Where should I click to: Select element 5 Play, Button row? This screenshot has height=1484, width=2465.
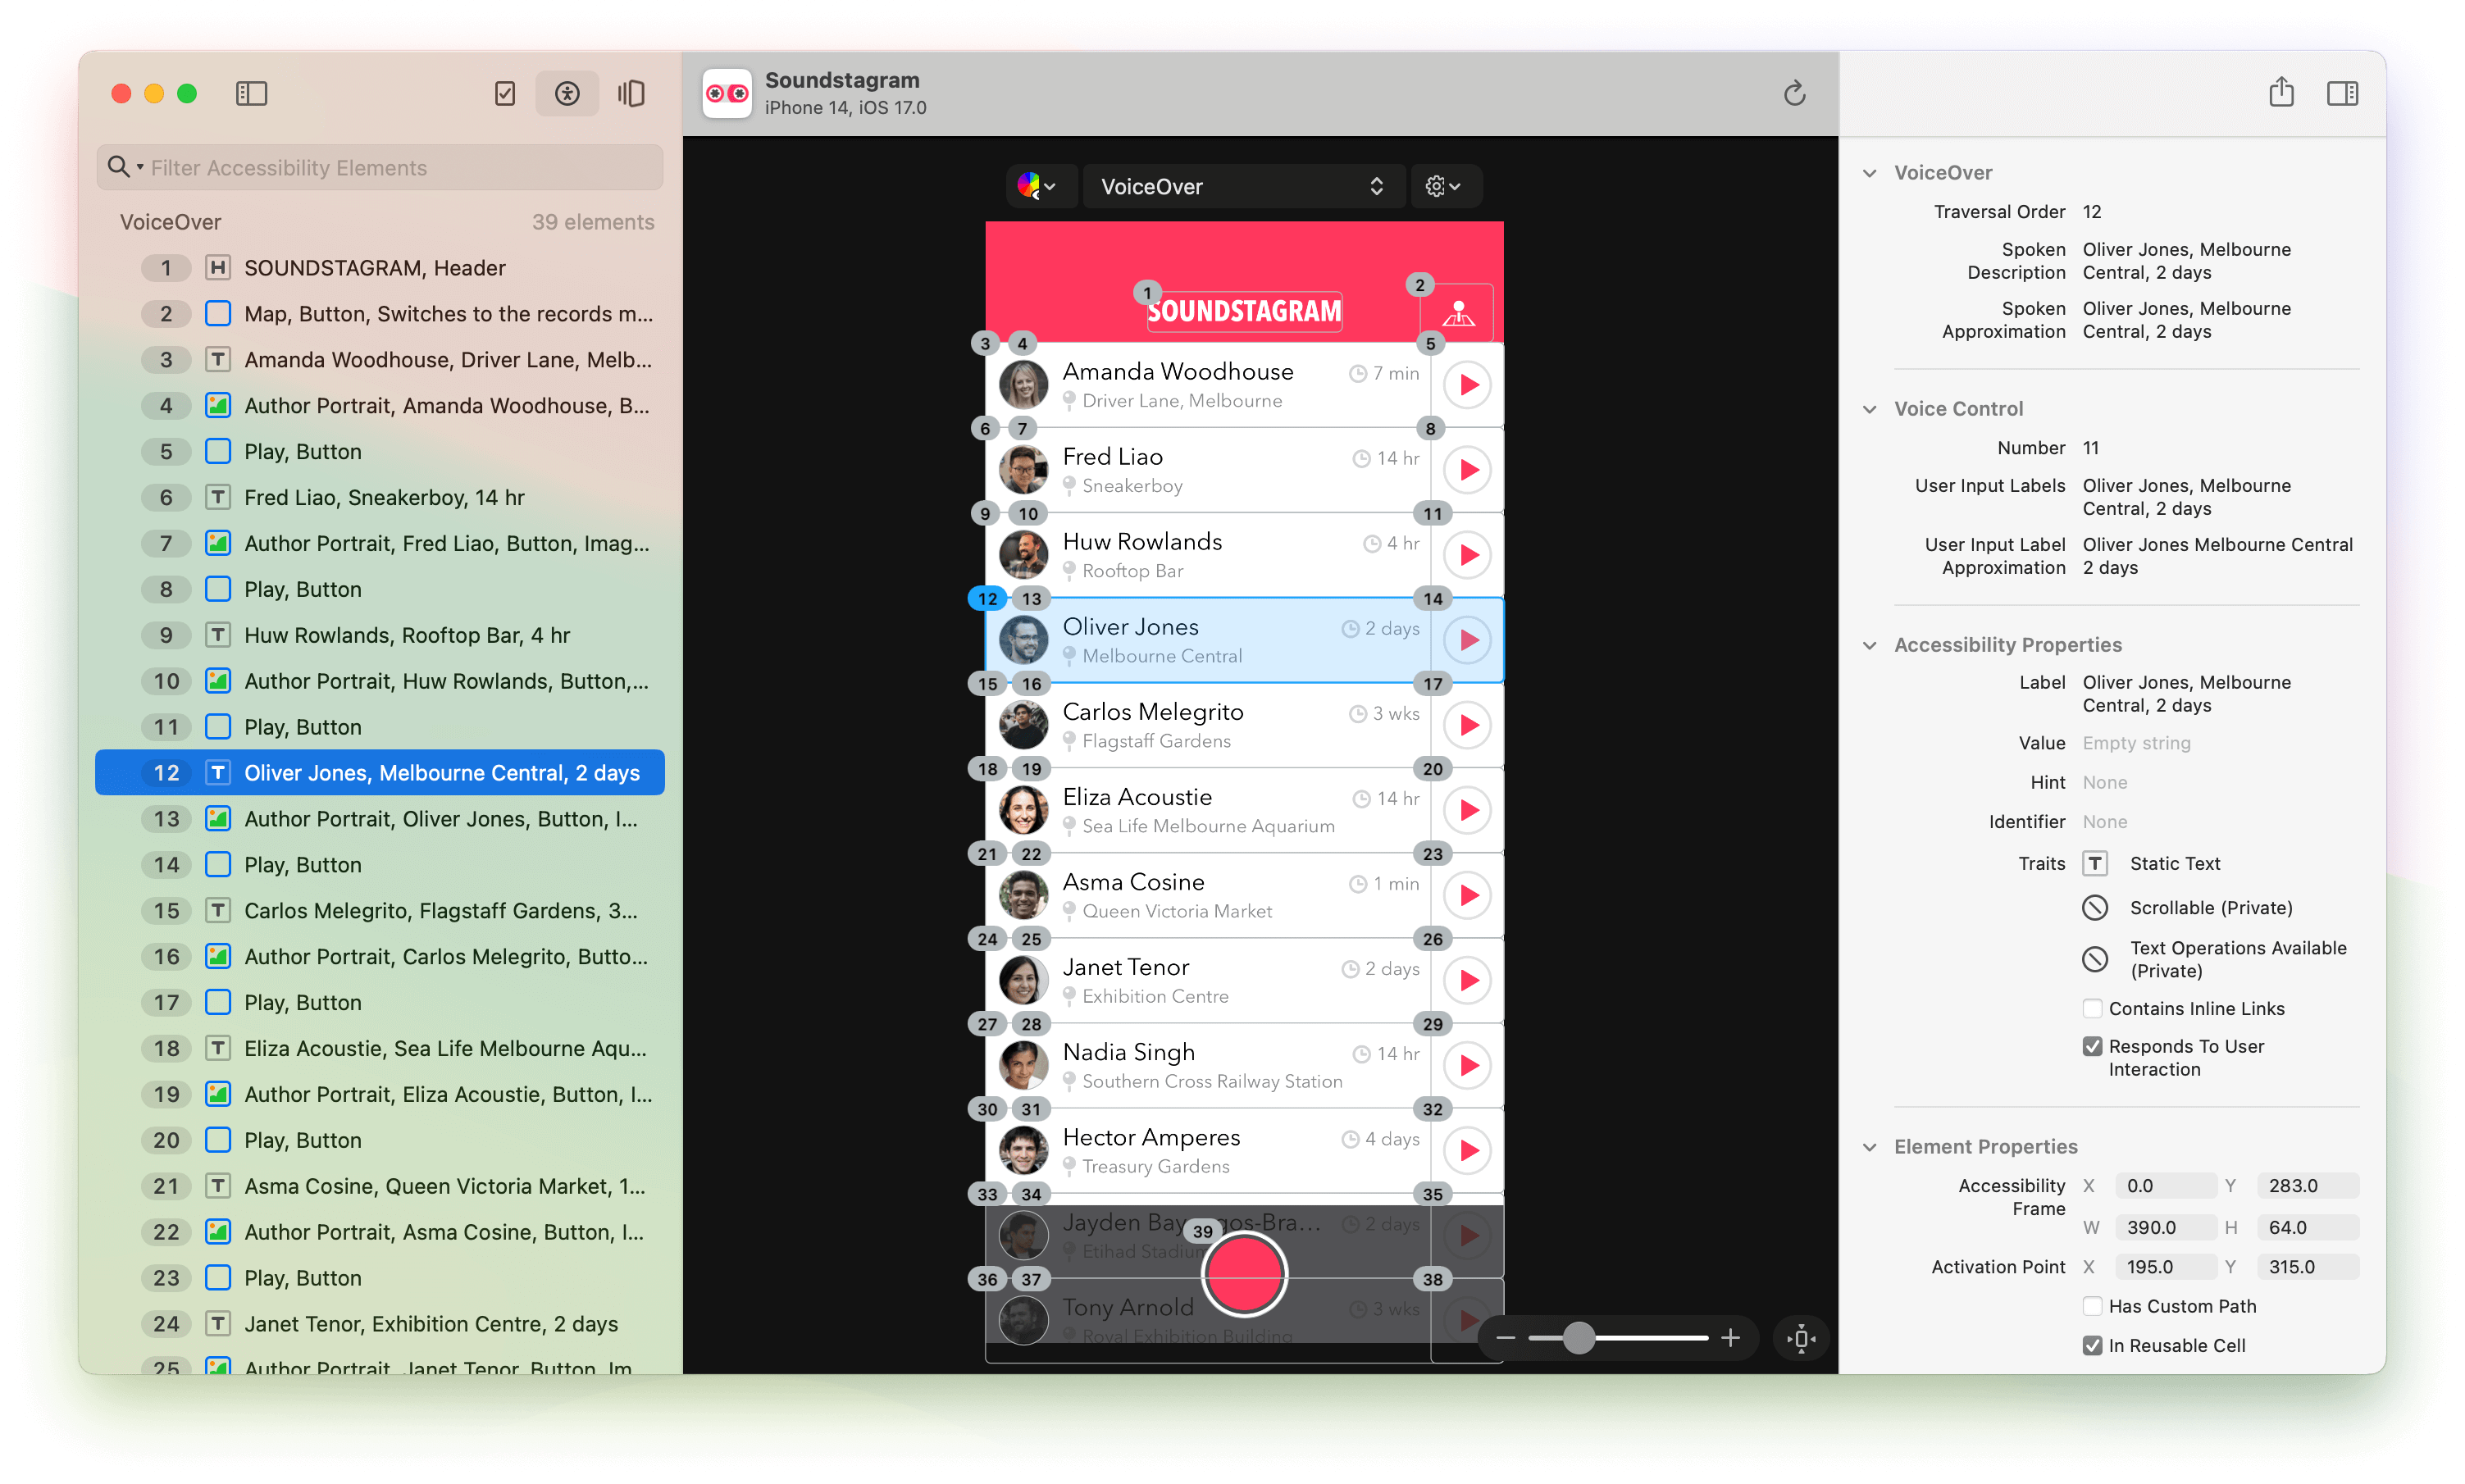(380, 452)
